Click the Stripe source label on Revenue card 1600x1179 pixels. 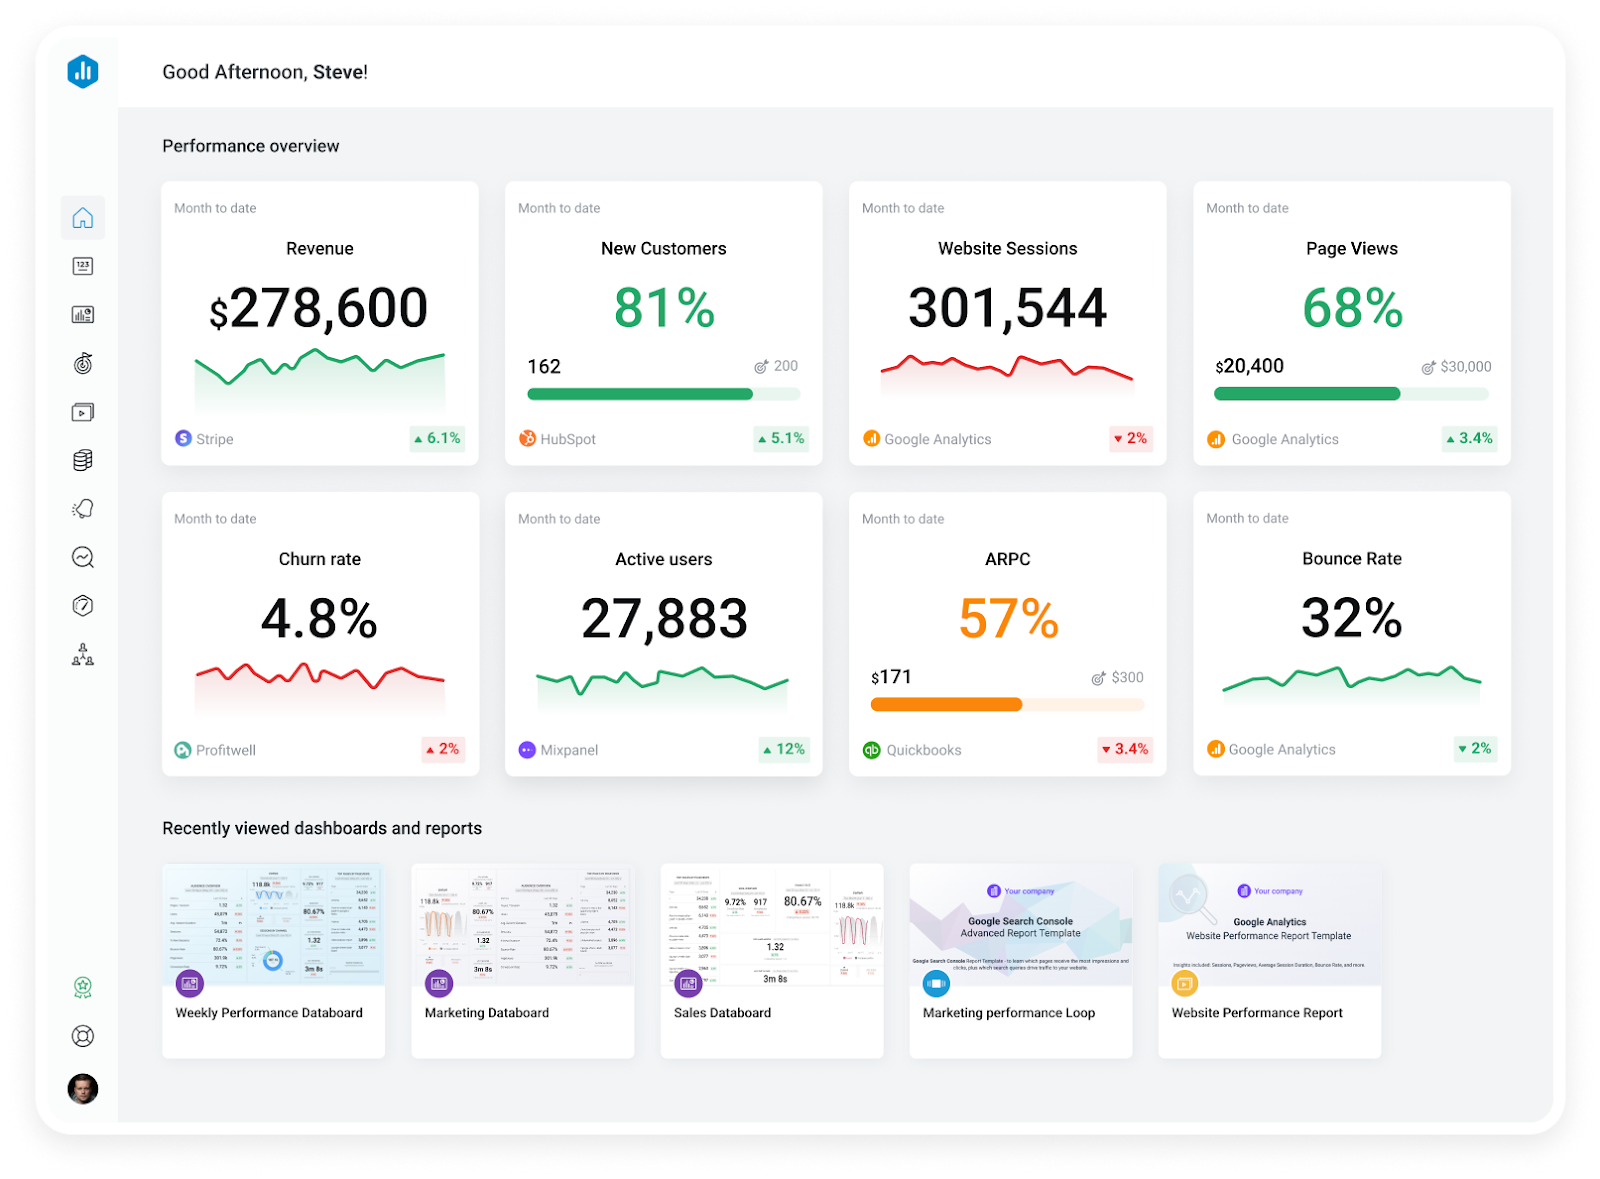pos(204,439)
